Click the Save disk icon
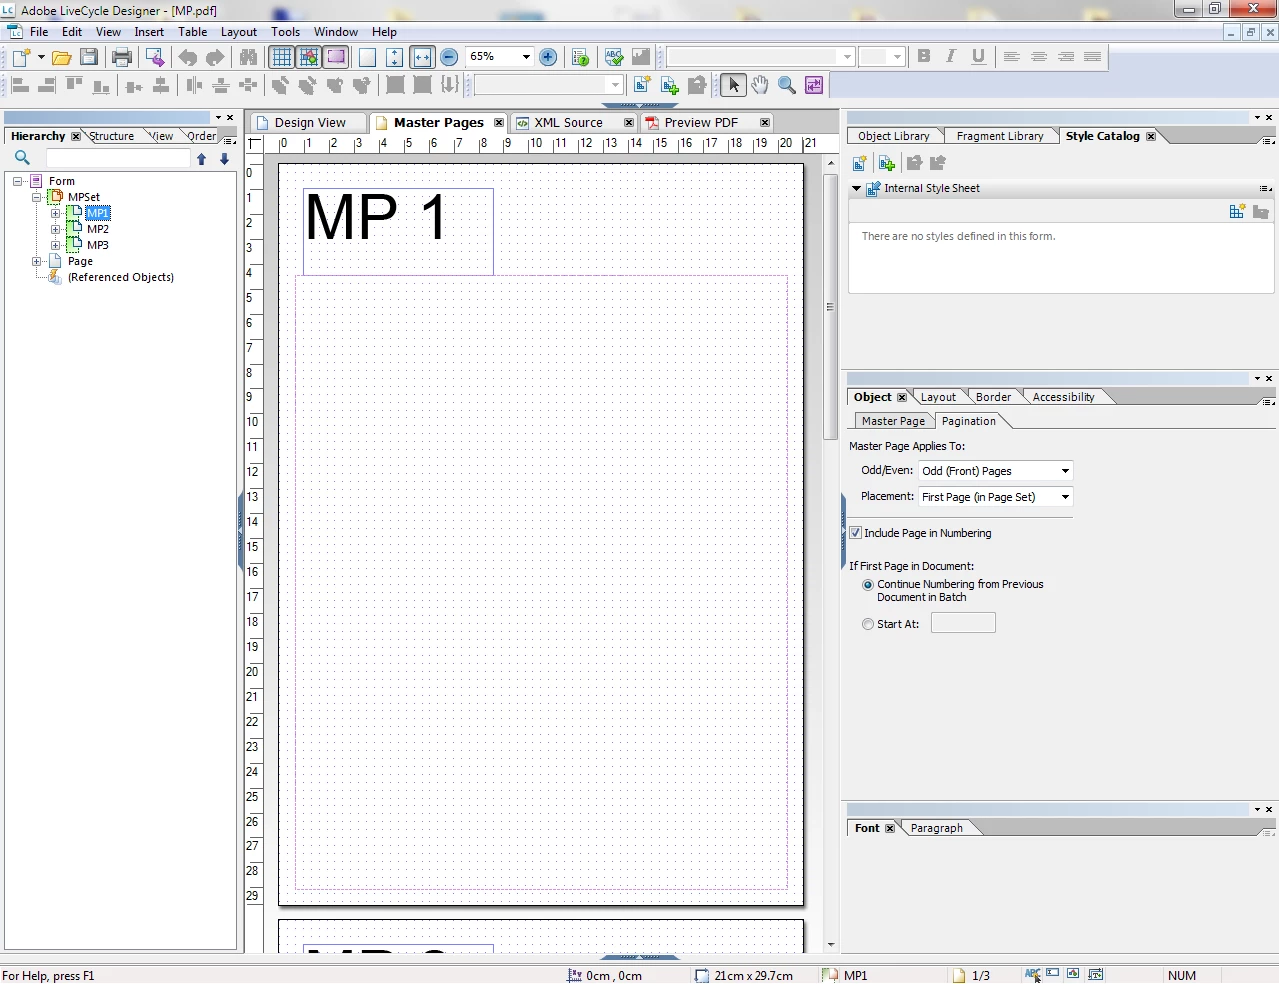 (89, 57)
